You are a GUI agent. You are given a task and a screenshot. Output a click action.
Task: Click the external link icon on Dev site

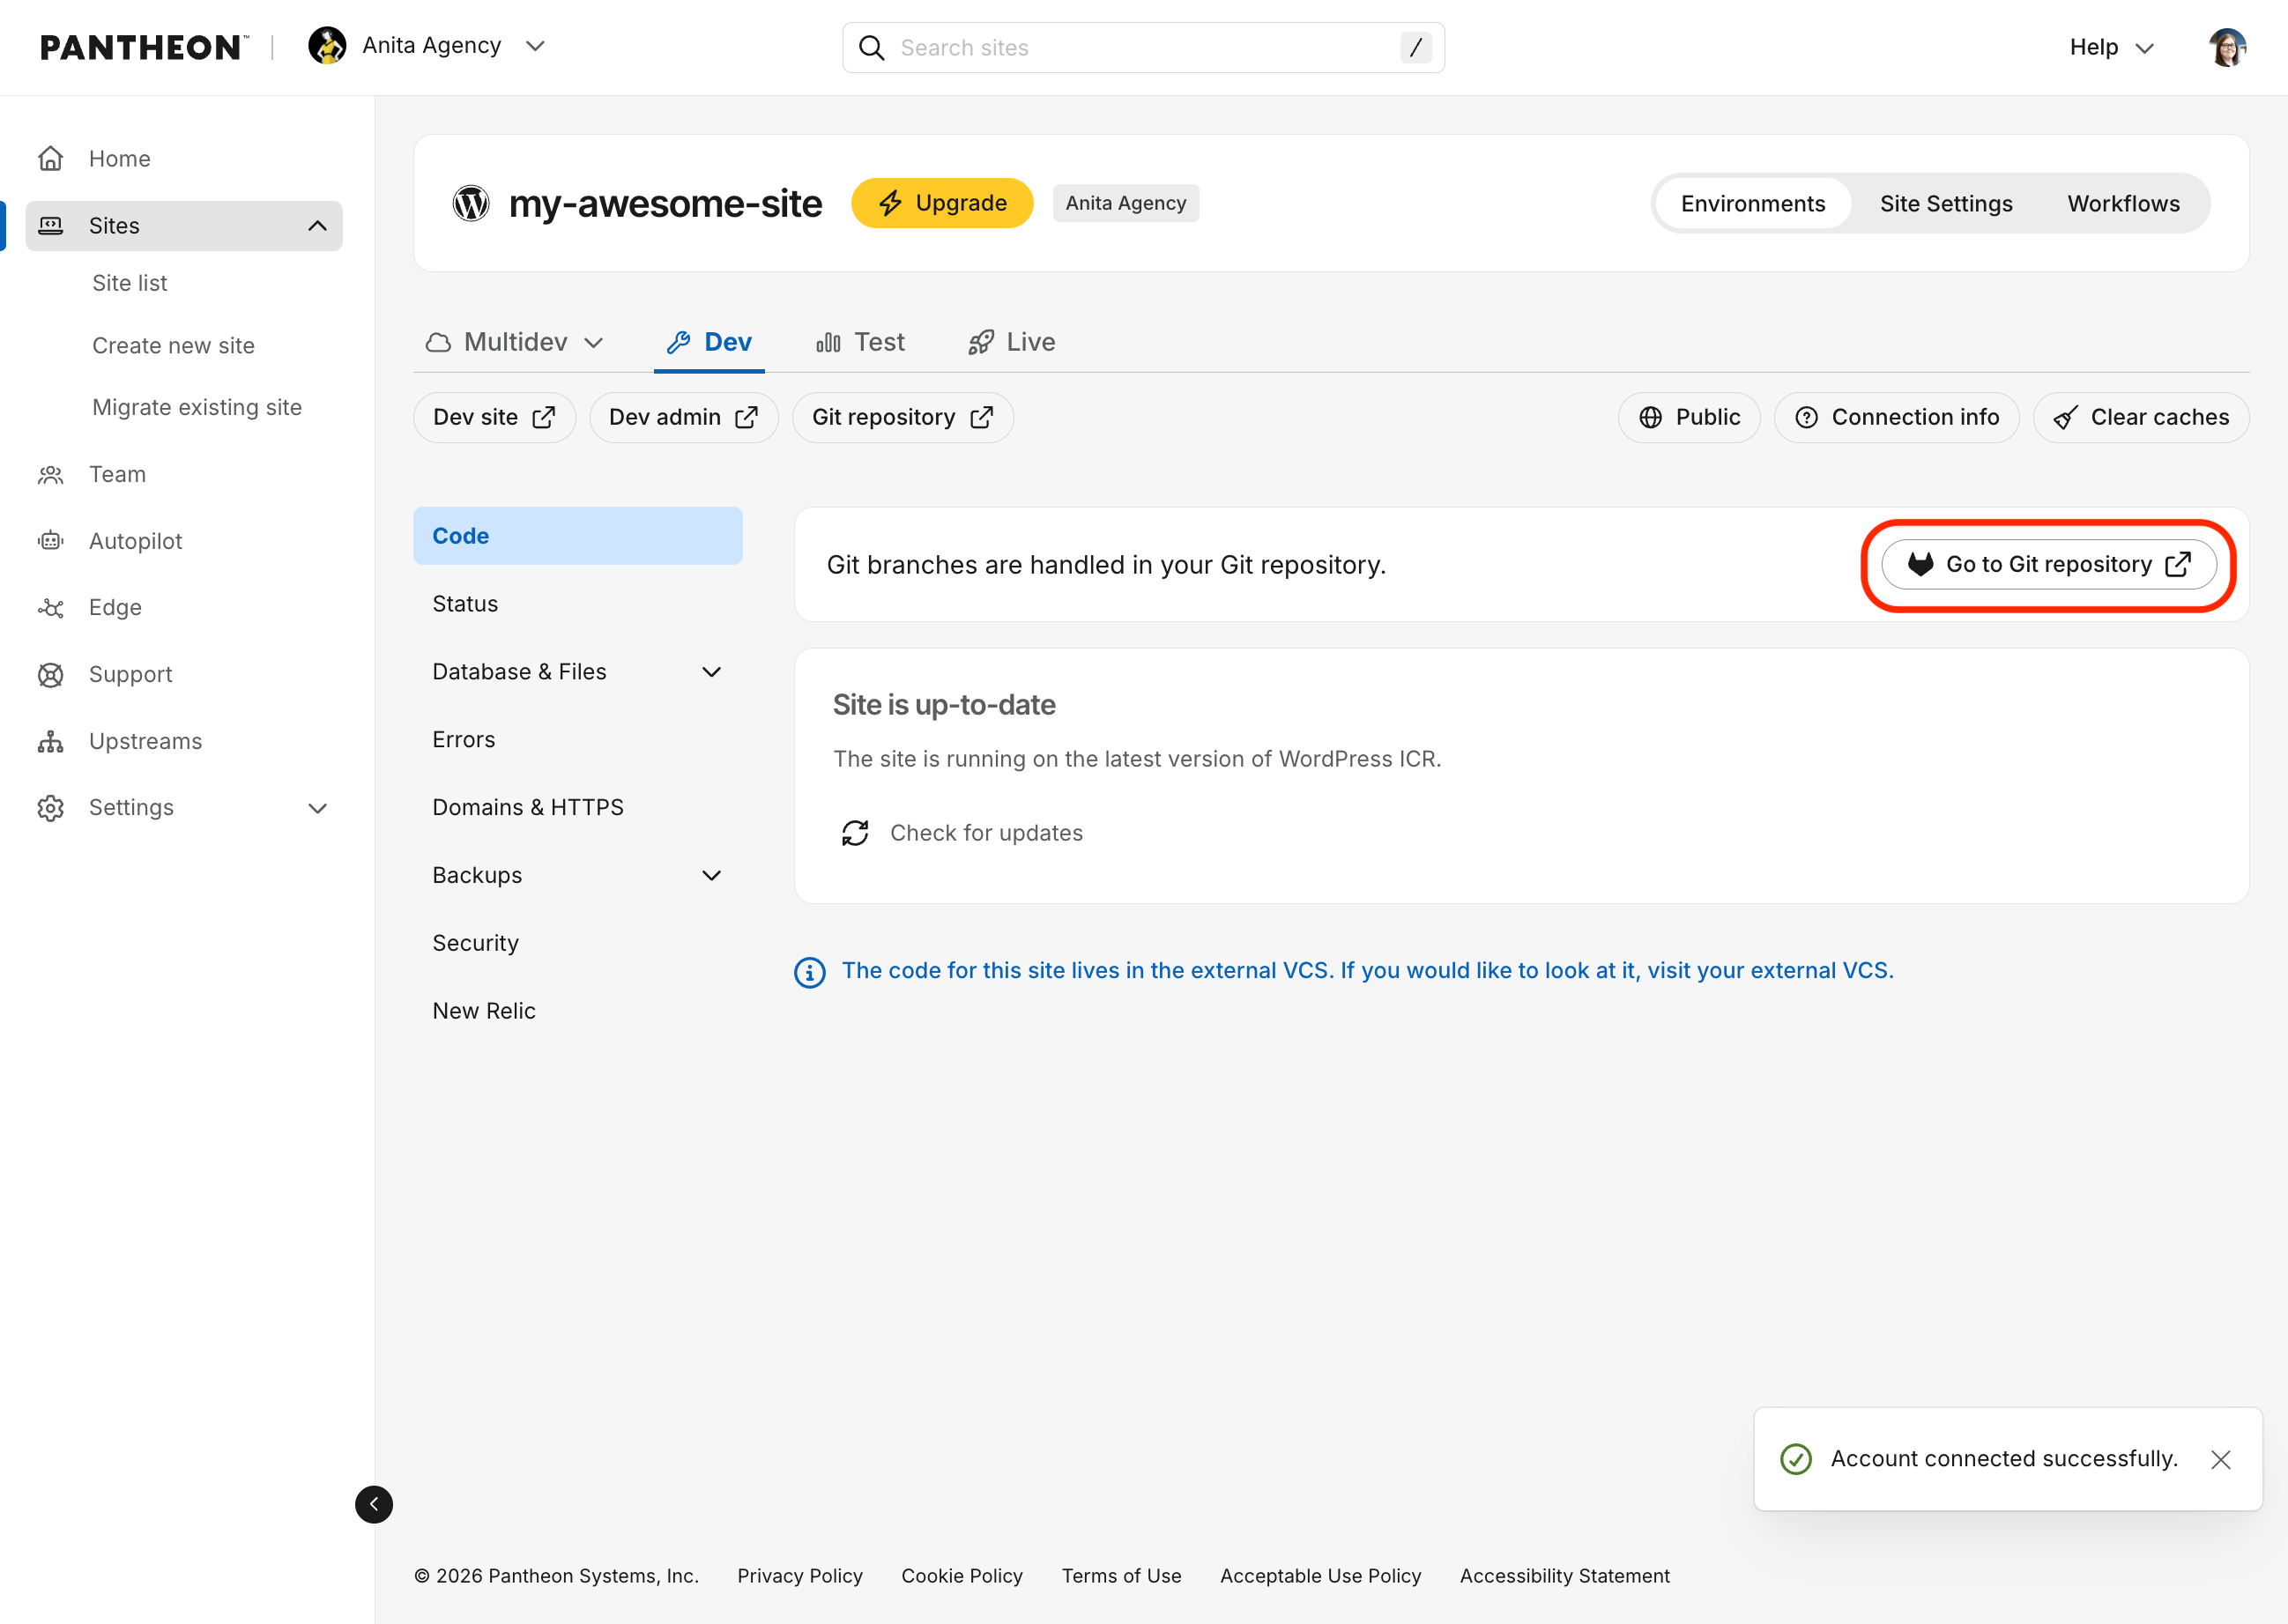[544, 417]
